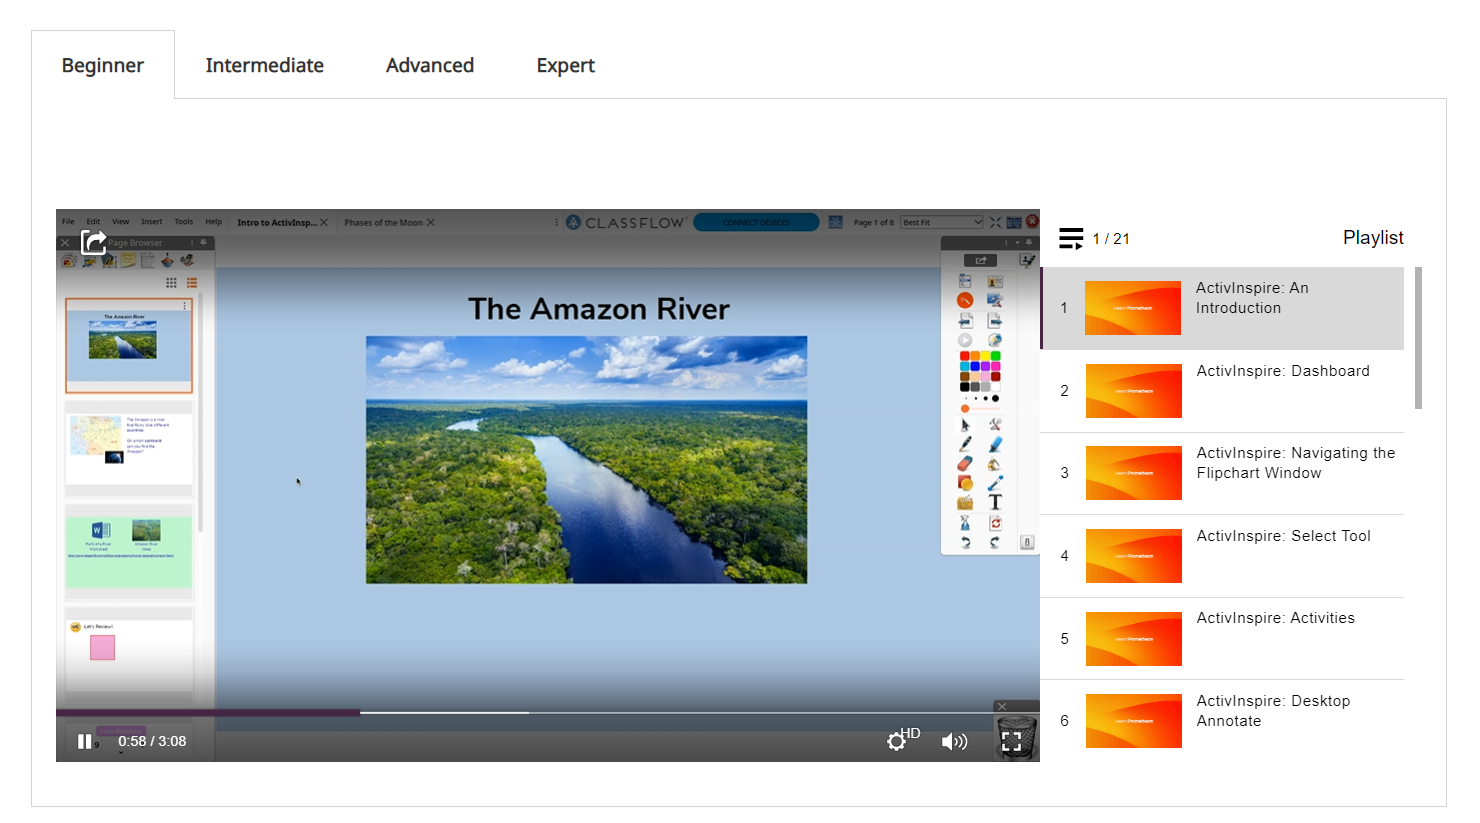Open the Expert tab

coord(565,65)
